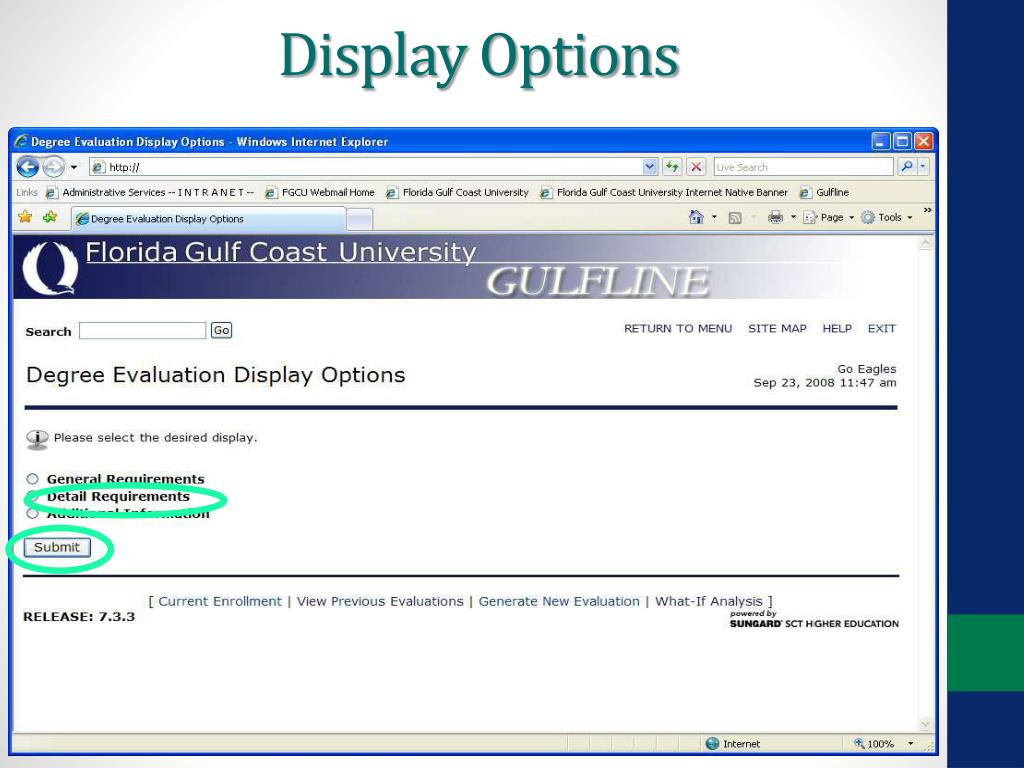Click the Internet zone globe icon
The image size is (1024, 768).
click(712, 743)
